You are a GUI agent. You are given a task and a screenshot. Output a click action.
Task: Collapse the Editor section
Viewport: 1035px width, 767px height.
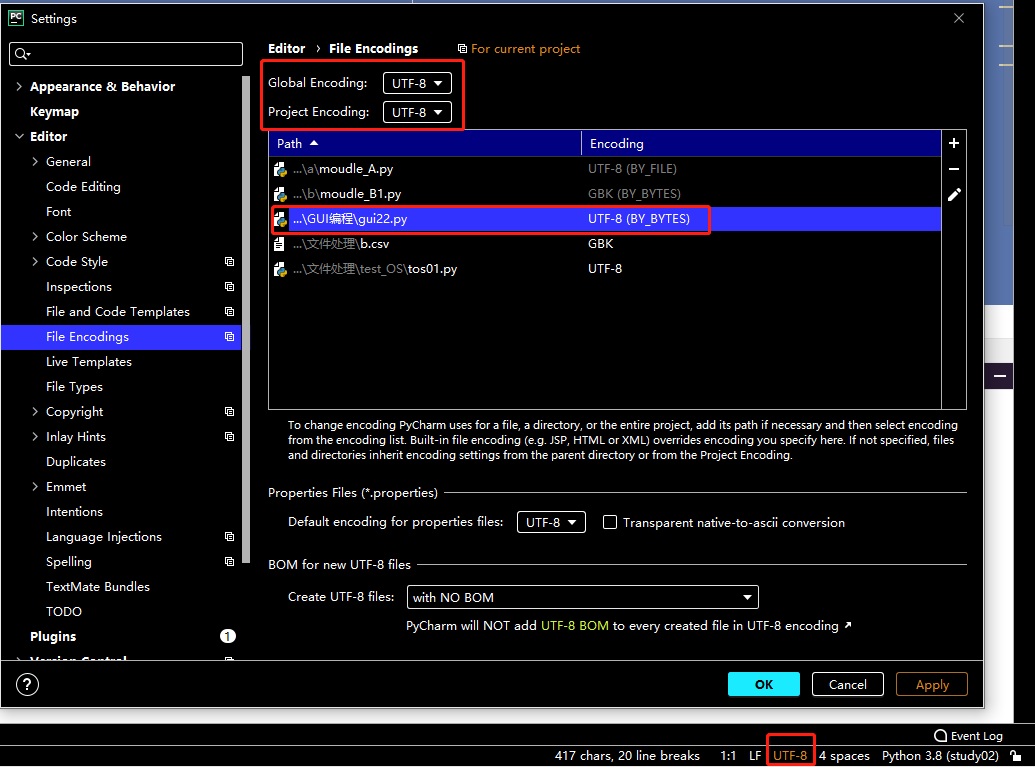[x=18, y=137]
